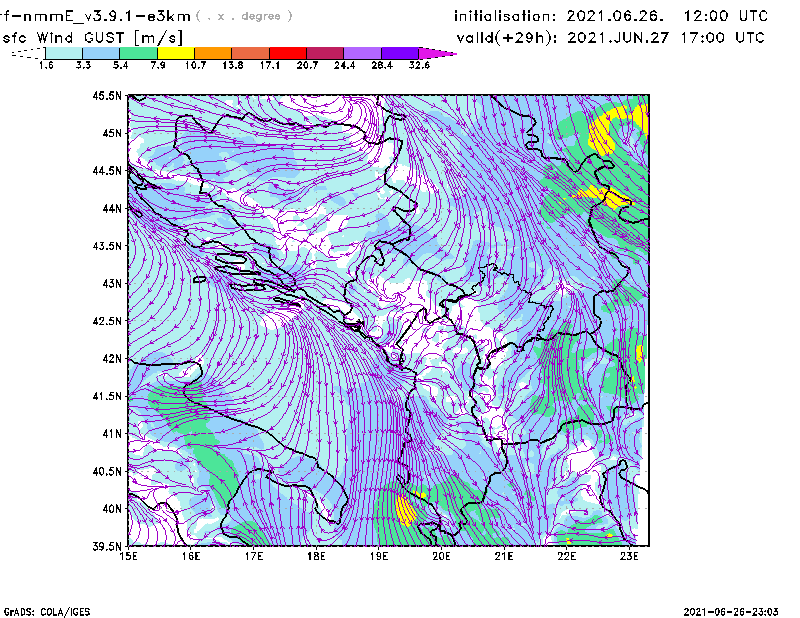Click the "45.5N" latitude label
The height and width of the screenshot is (618, 800).
click(x=107, y=95)
